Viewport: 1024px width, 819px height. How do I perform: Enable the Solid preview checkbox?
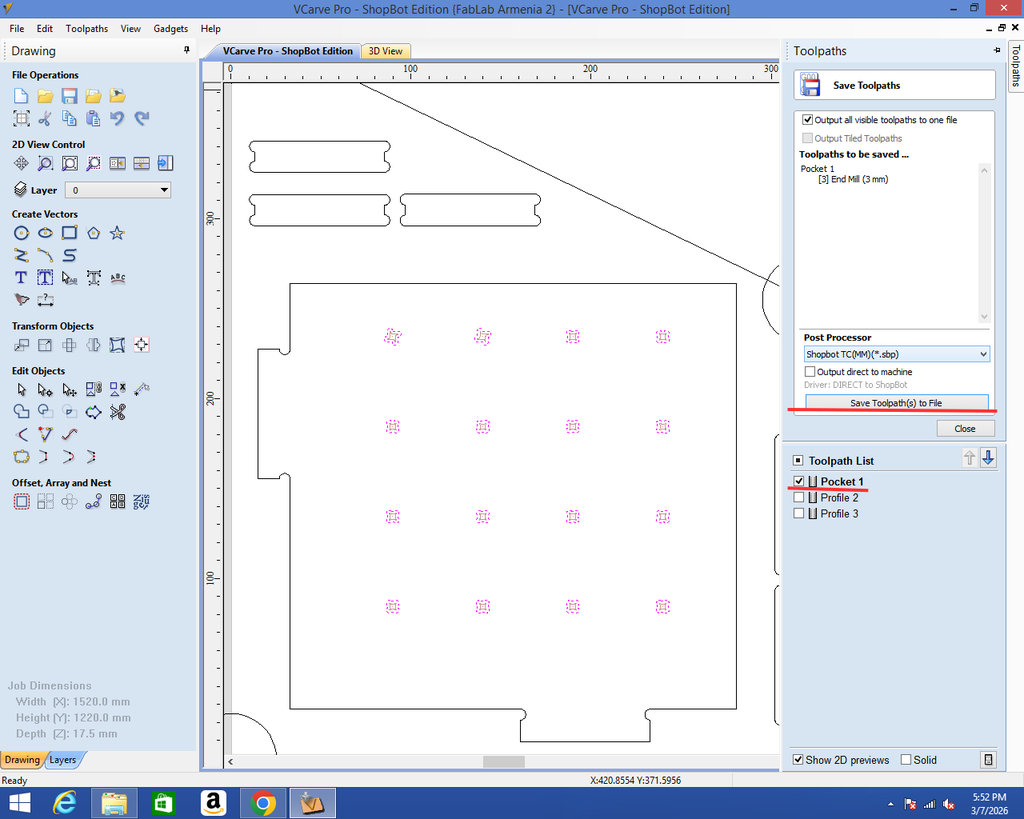(x=906, y=760)
